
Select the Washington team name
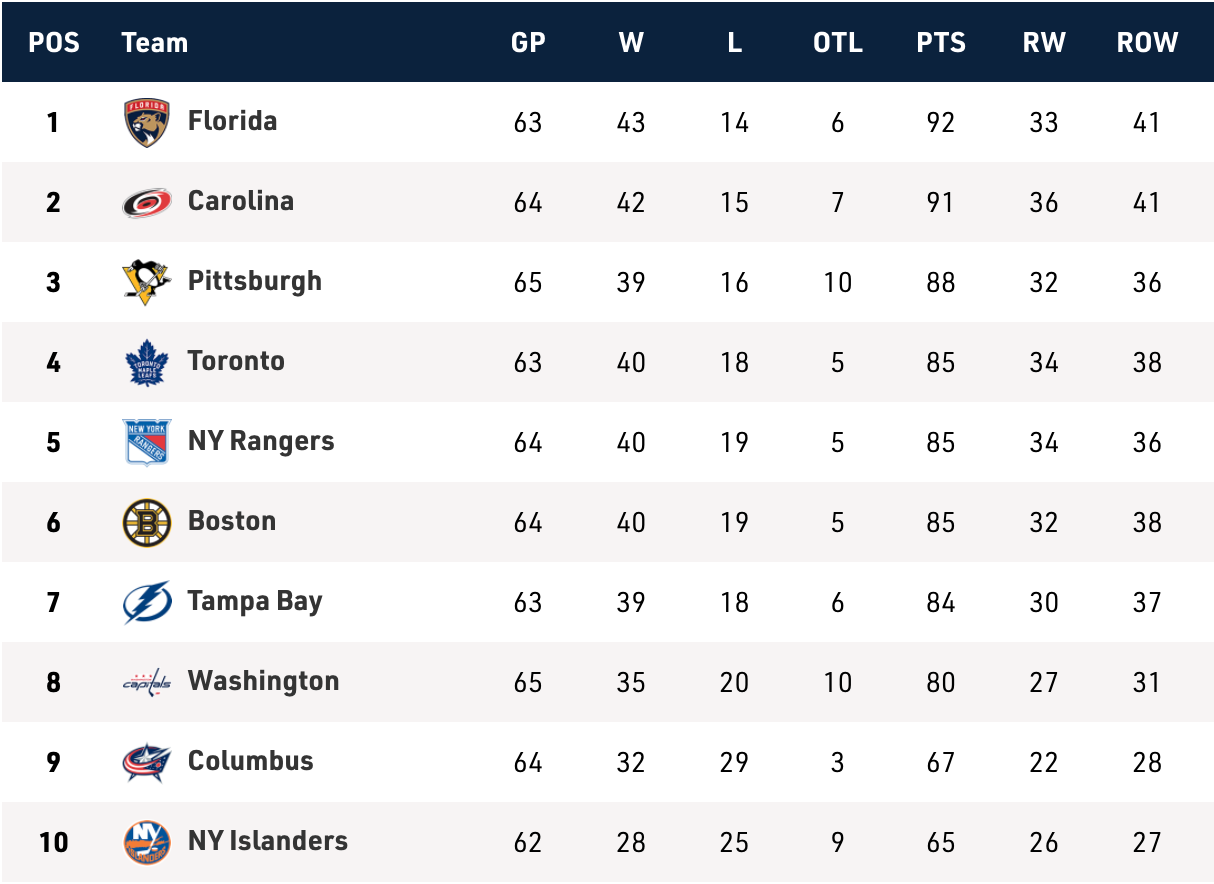263,681
